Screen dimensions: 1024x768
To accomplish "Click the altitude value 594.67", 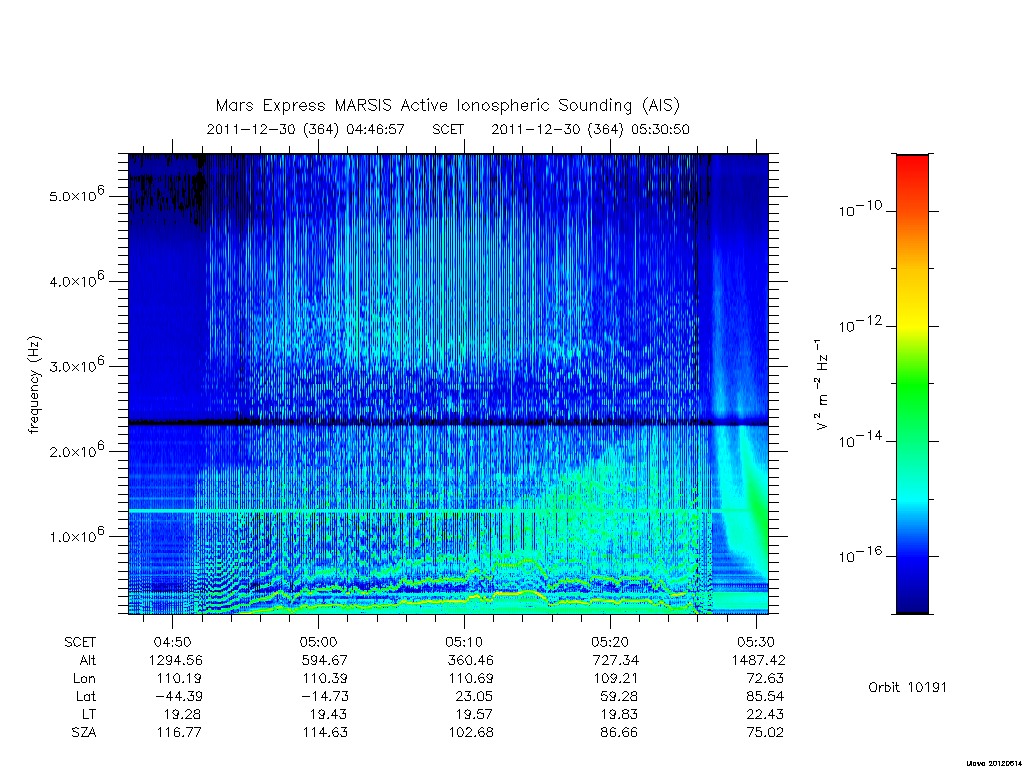I will pyautogui.click(x=325, y=660).
